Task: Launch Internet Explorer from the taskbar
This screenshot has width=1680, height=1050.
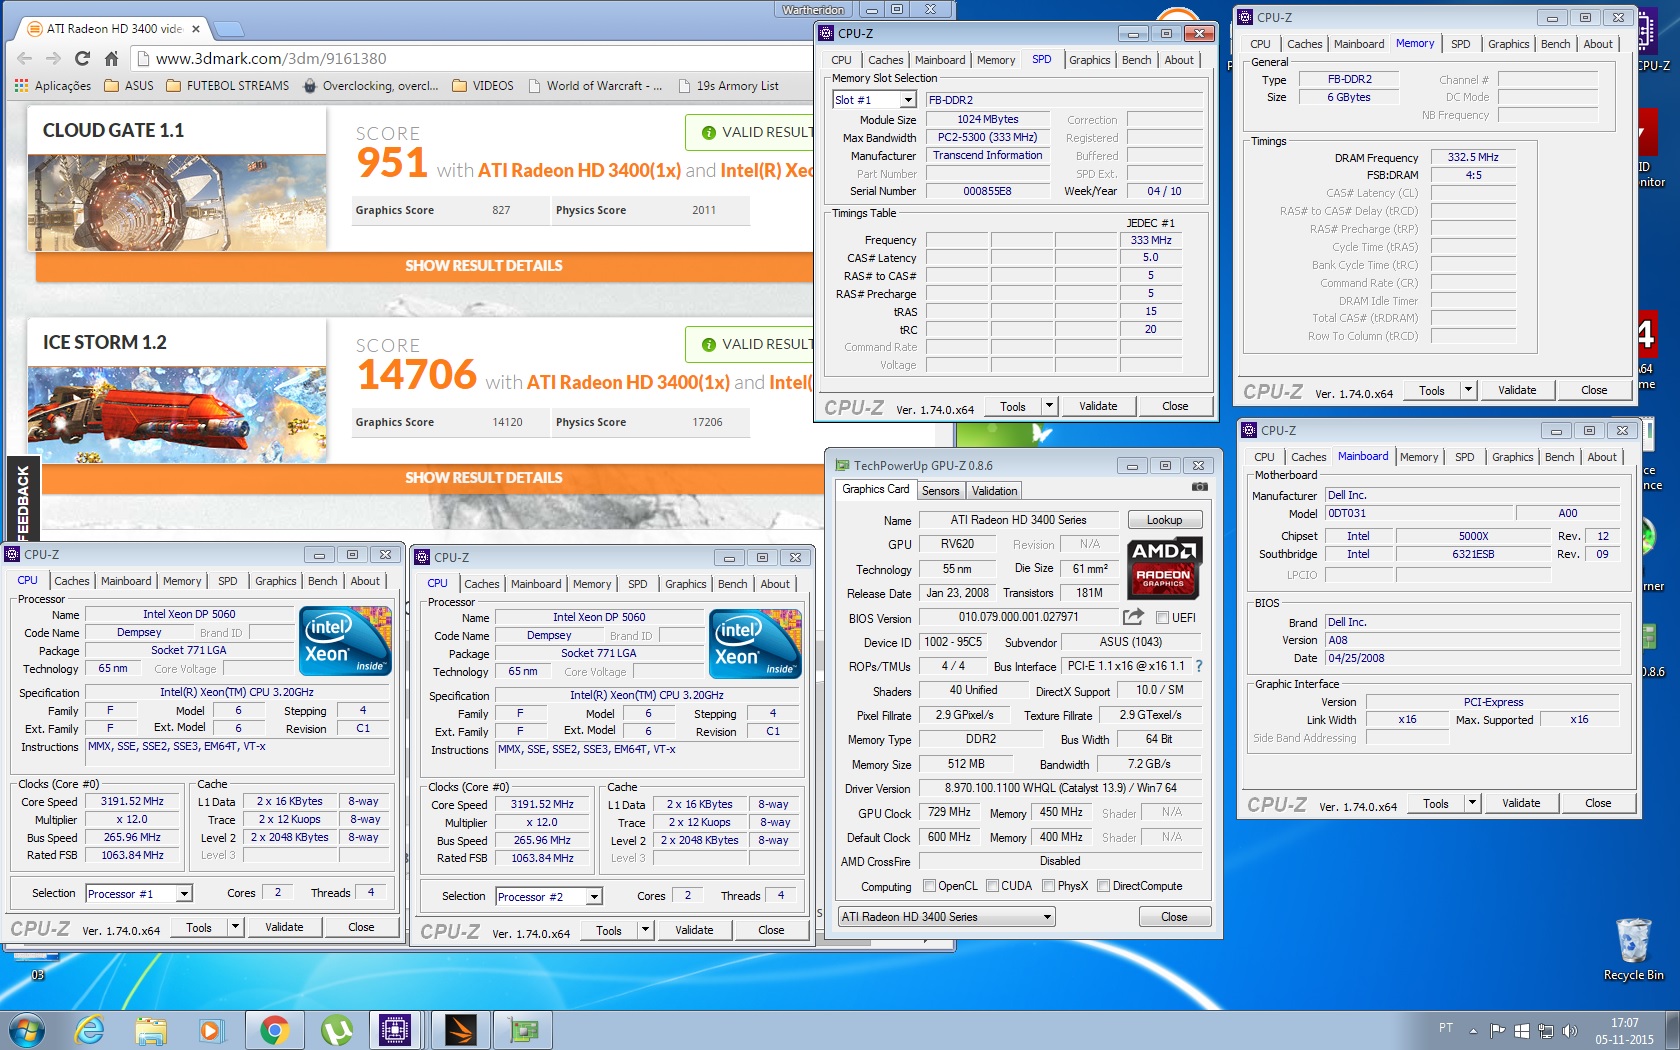Action: (90, 1029)
